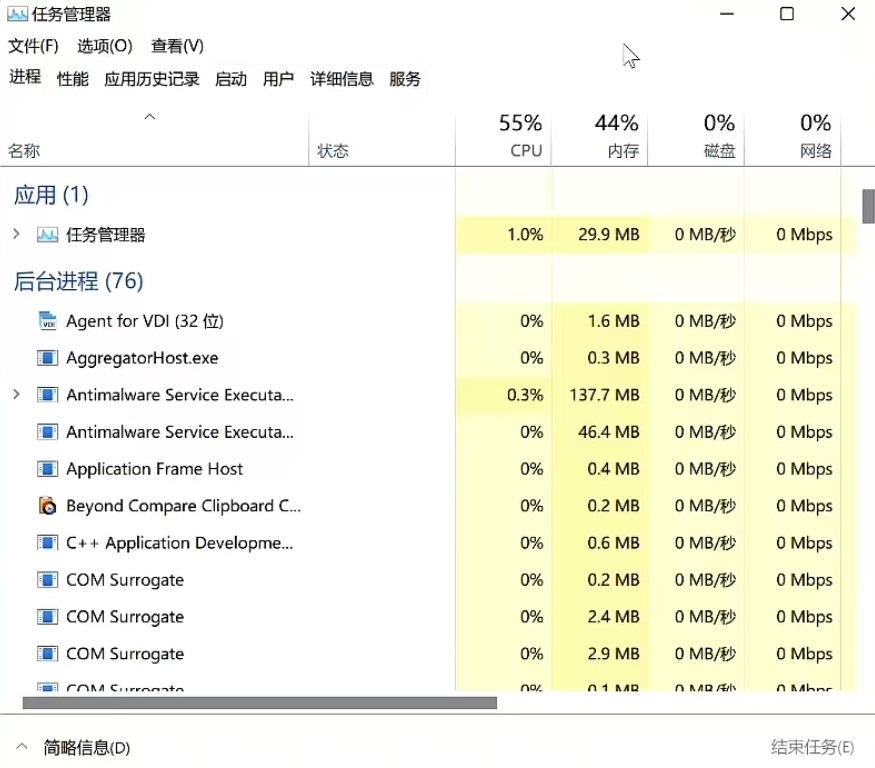Sort processes by the 内存 column header
This screenshot has height=768, width=875.
coord(616,138)
